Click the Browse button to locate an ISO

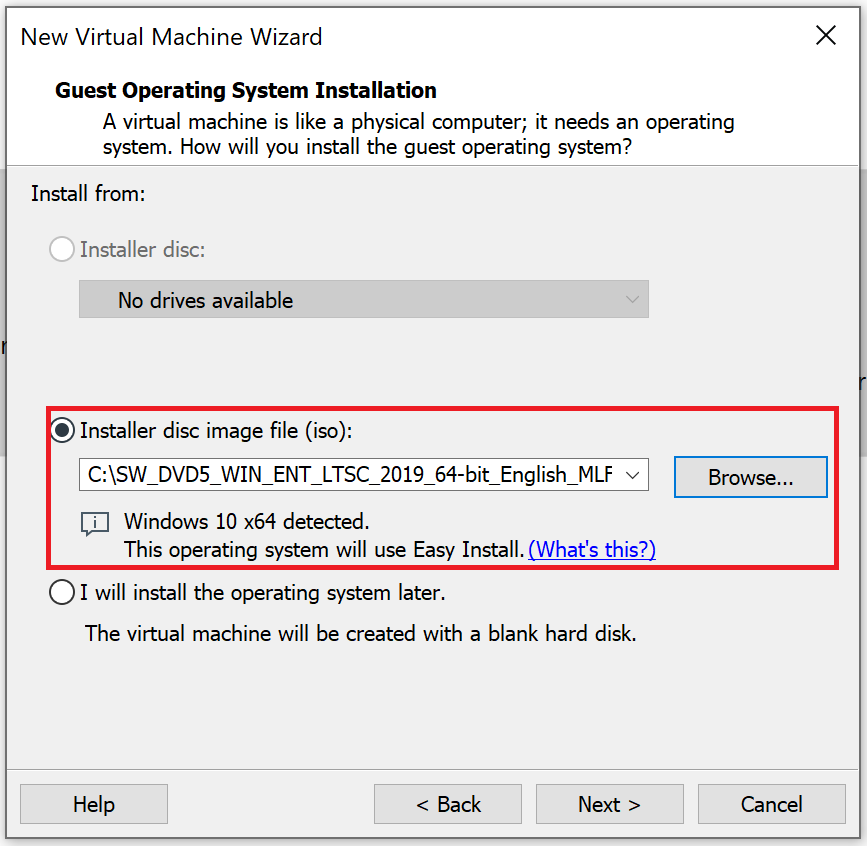tap(750, 476)
